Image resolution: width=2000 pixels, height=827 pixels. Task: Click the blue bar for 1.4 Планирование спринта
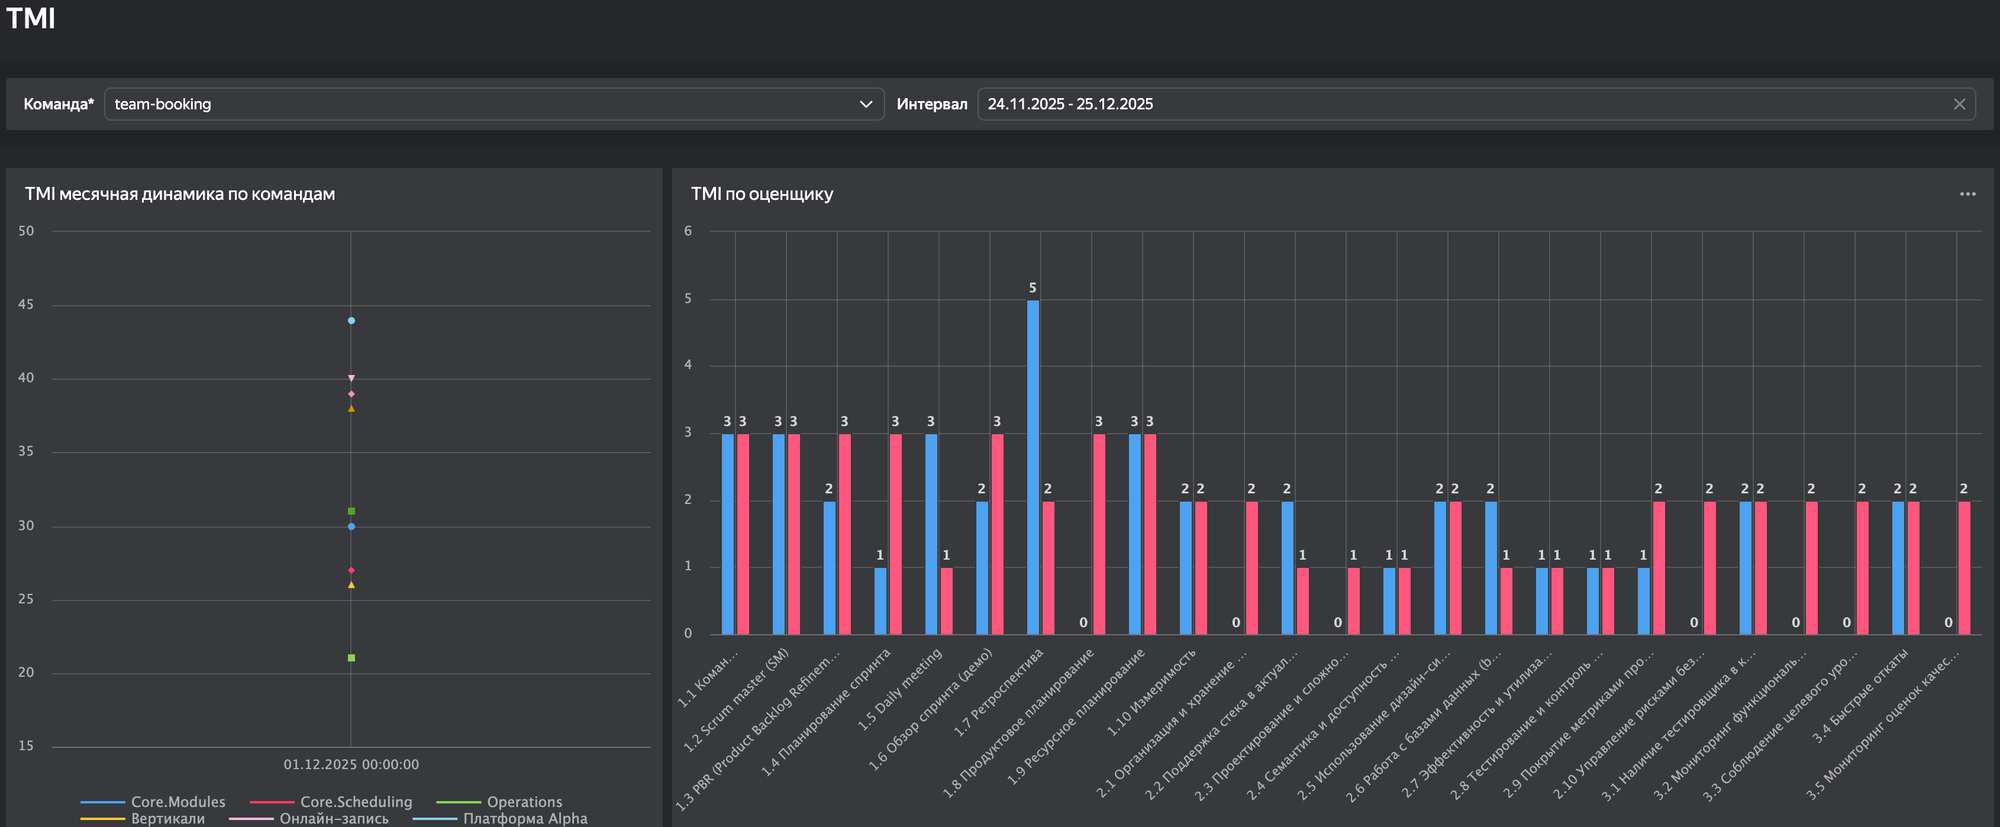tap(880, 601)
